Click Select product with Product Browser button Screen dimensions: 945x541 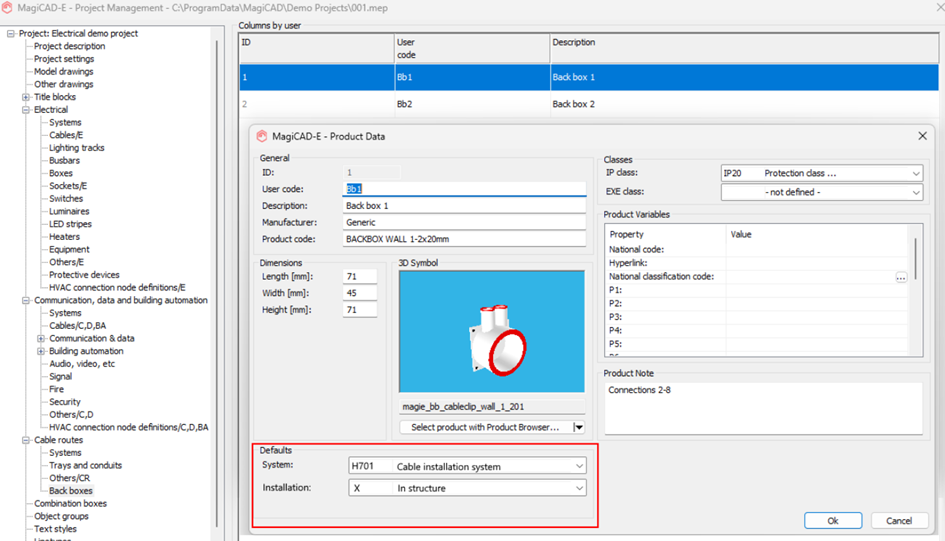485,427
